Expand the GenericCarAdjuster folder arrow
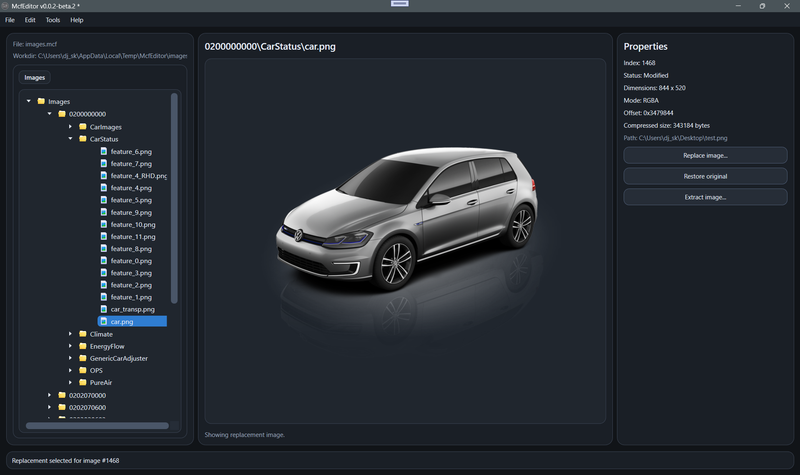 click(70, 358)
